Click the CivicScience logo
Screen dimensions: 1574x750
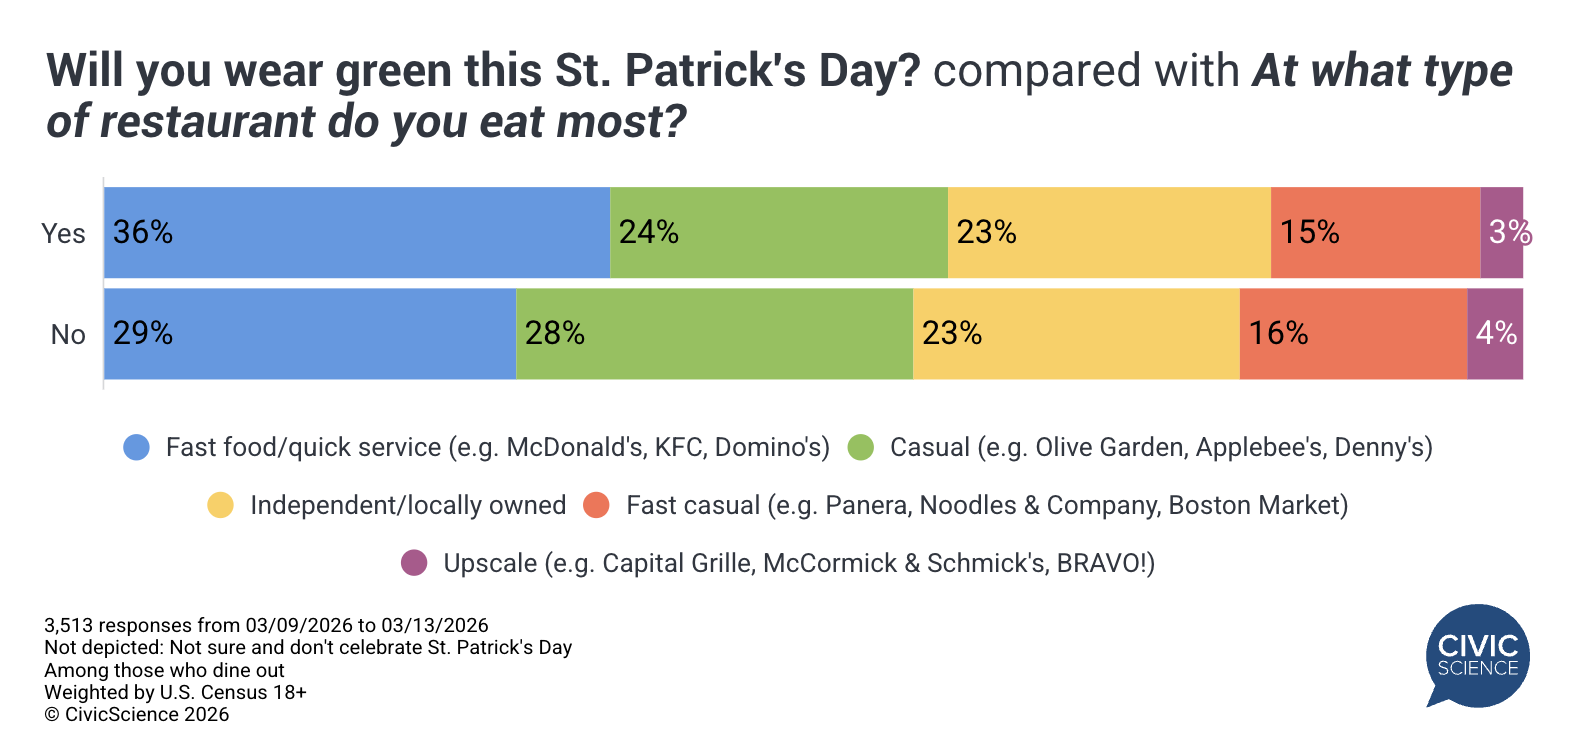point(1477,656)
